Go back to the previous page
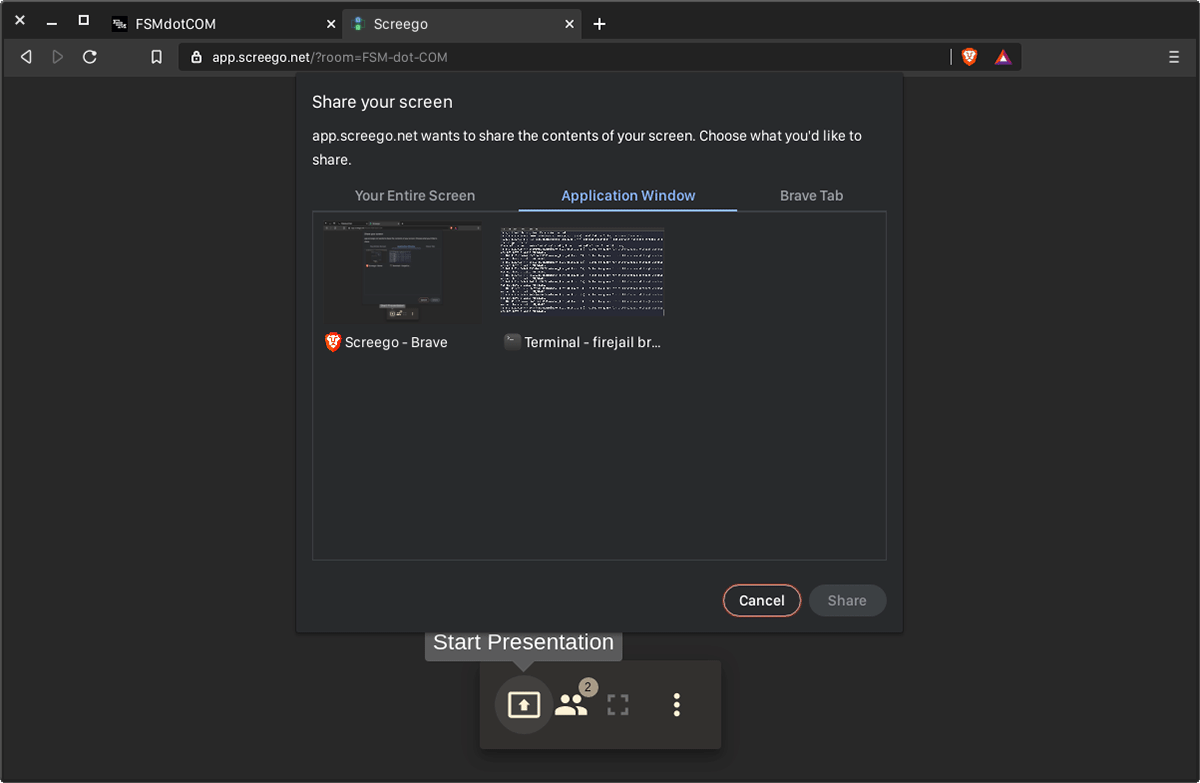 pyautogui.click(x=27, y=57)
